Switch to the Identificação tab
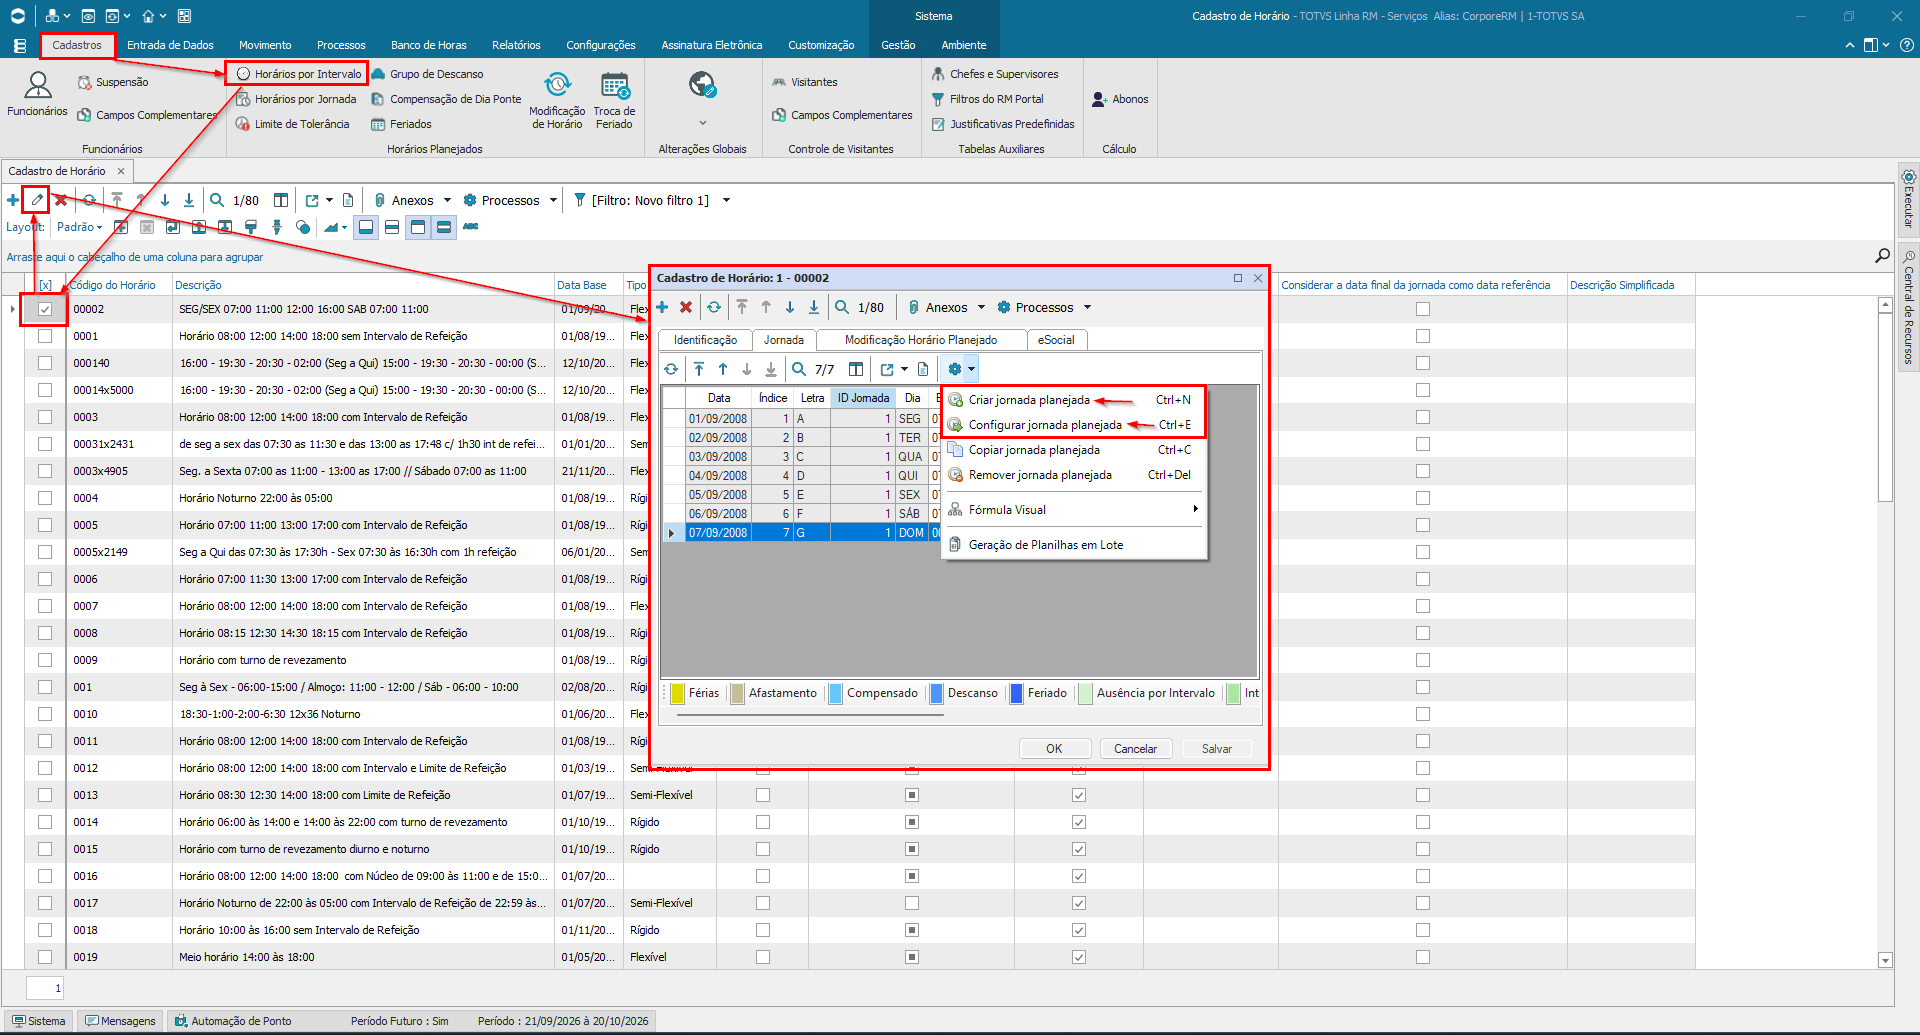This screenshot has width=1920, height=1035. click(705, 340)
